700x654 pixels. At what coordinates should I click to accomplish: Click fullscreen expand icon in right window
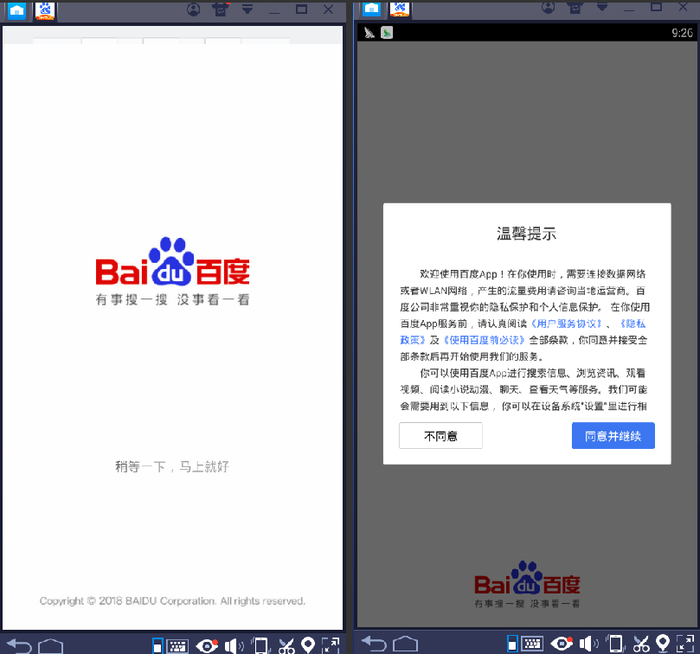click(686, 643)
